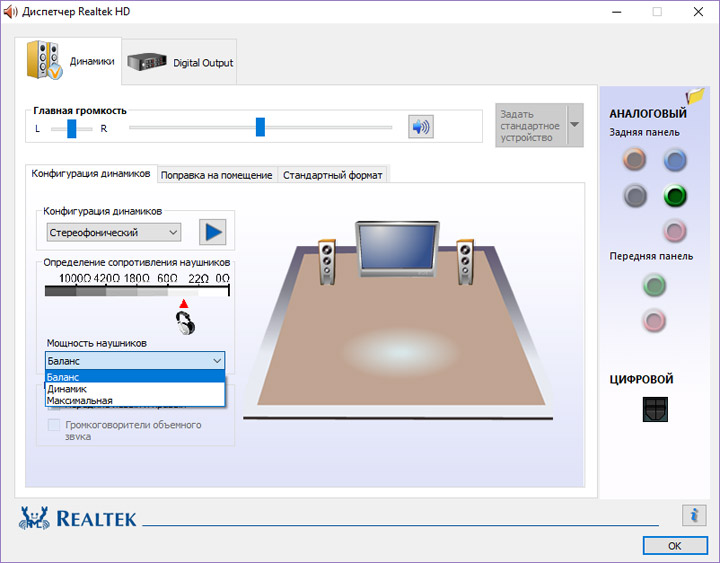The image size is (720, 563).
Task: Open the Стандартный формат tab
Action: [x=332, y=175]
